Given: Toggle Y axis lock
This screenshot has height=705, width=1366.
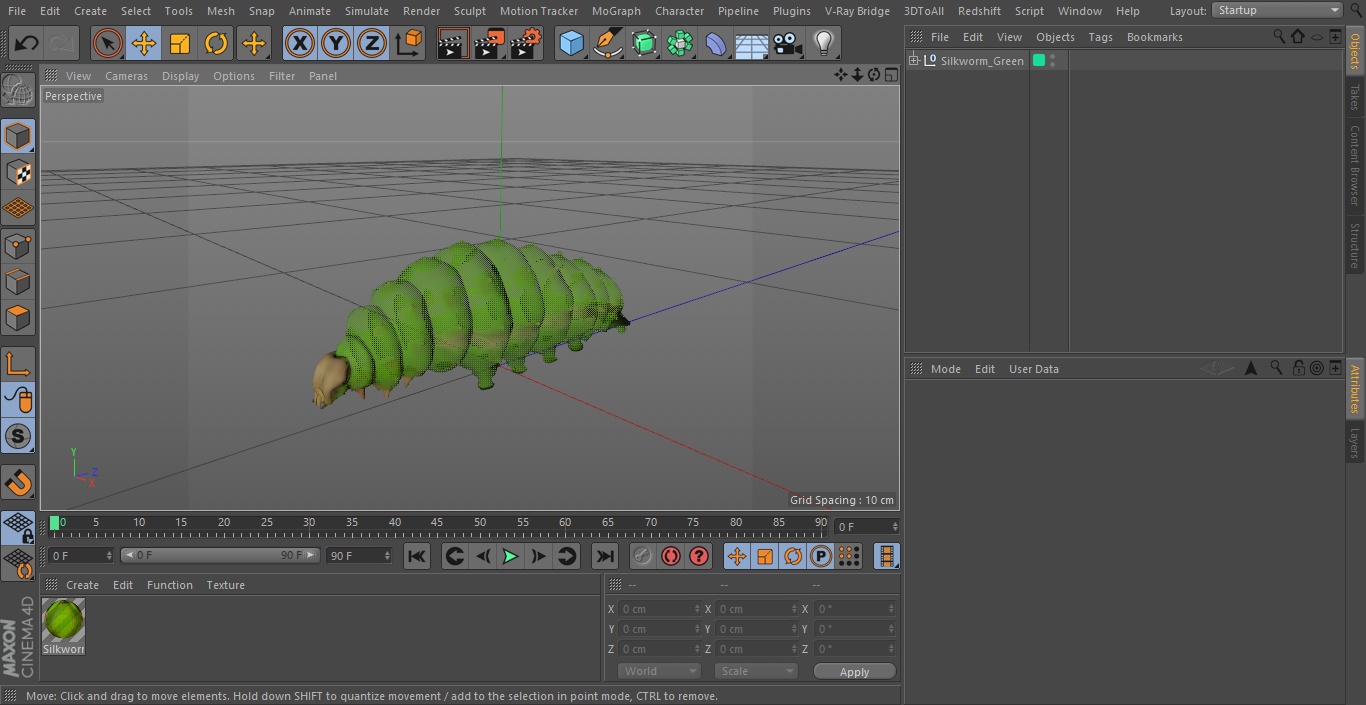Looking at the screenshot, I should coord(336,43).
